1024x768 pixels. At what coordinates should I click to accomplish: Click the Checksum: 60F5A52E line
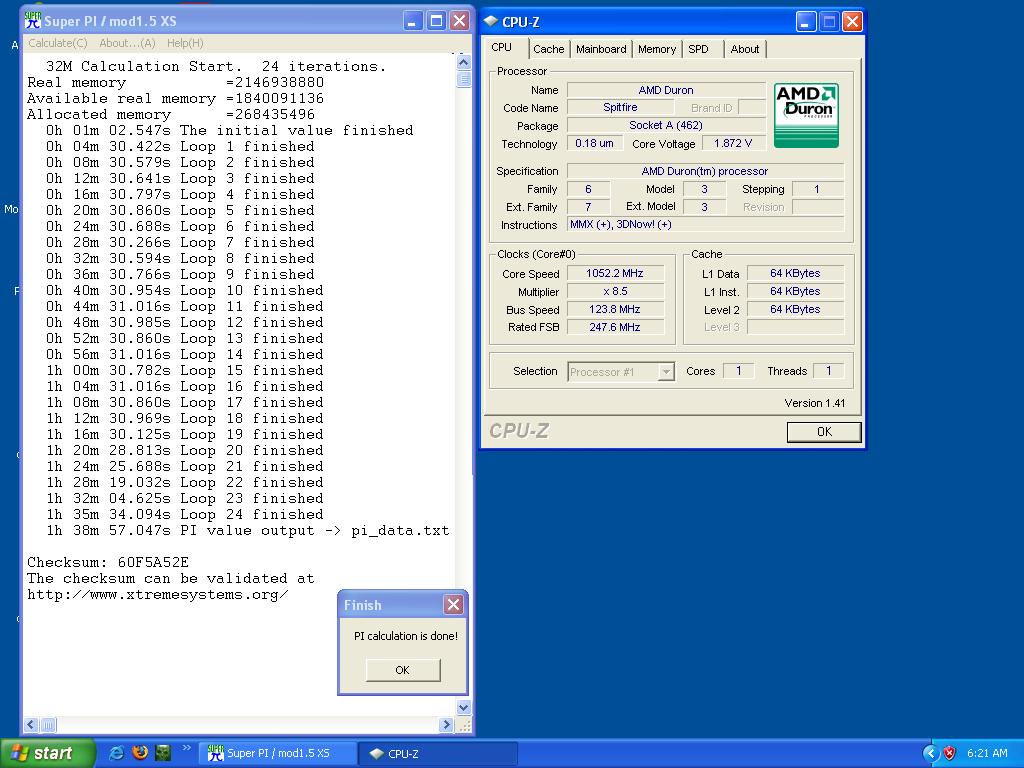pyautogui.click(x=108, y=562)
